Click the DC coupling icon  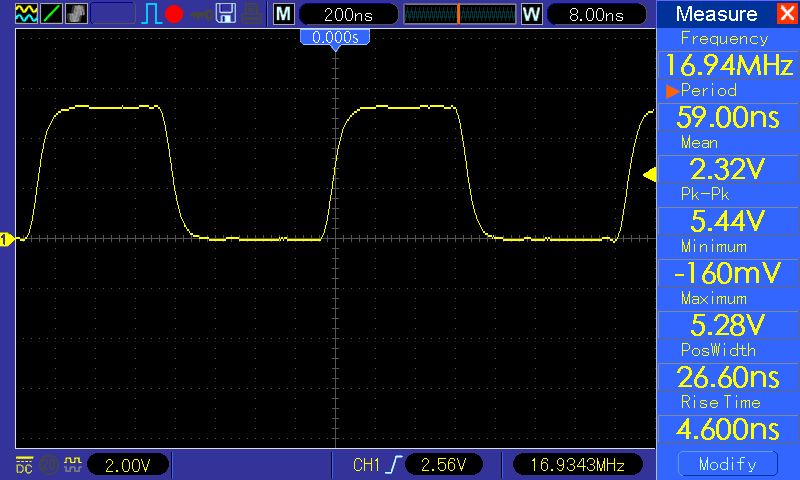[x=24, y=465]
